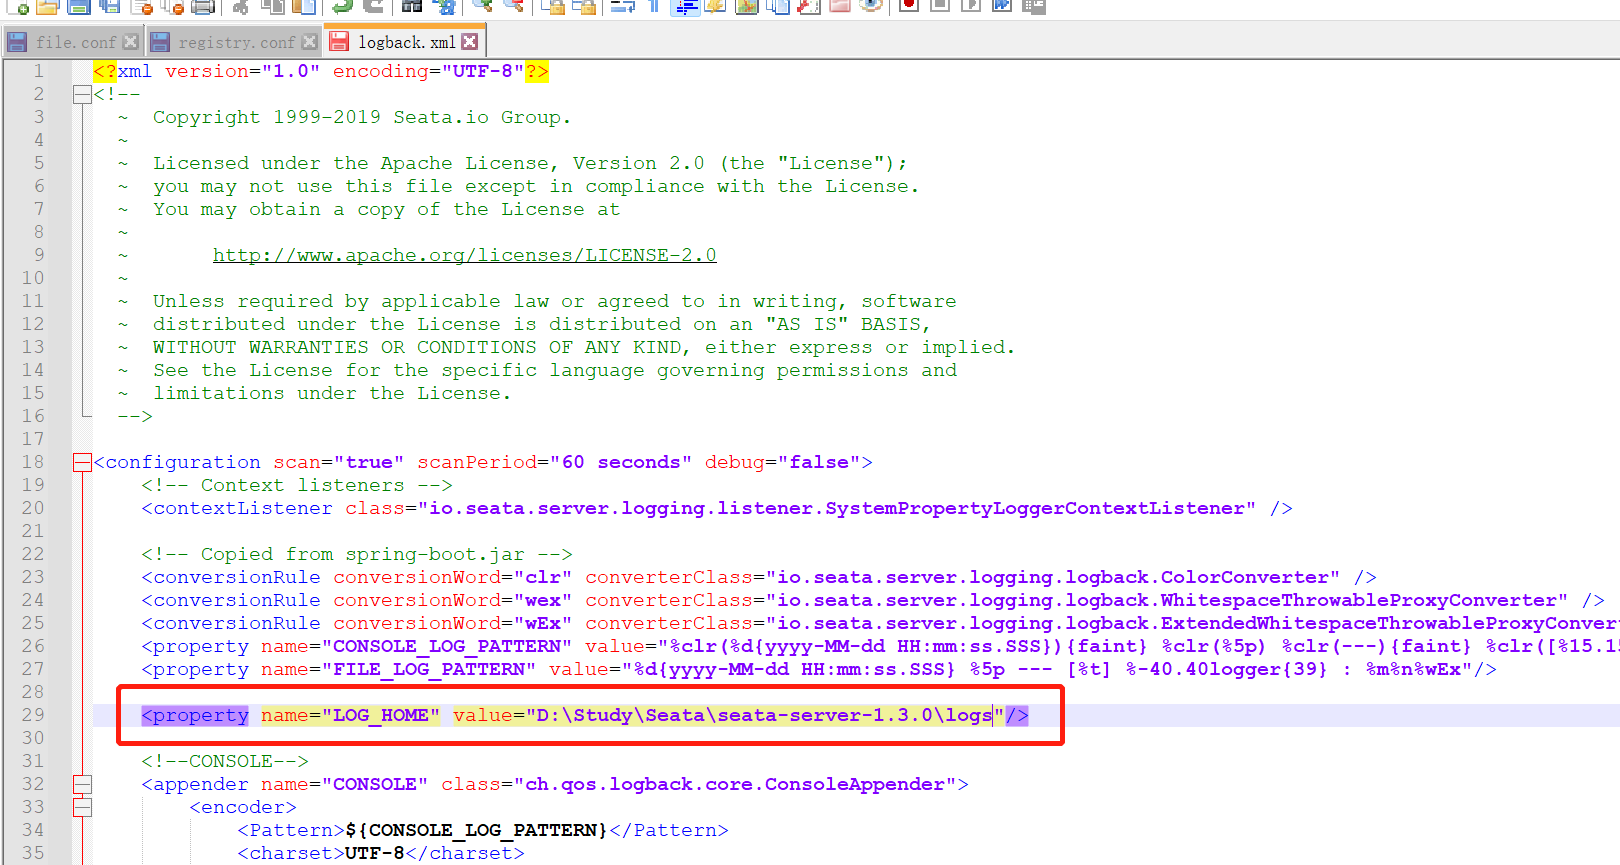This screenshot has height=865, width=1620.
Task: Click the 'CONSOLE' comment on line 31
Action: coord(224,761)
